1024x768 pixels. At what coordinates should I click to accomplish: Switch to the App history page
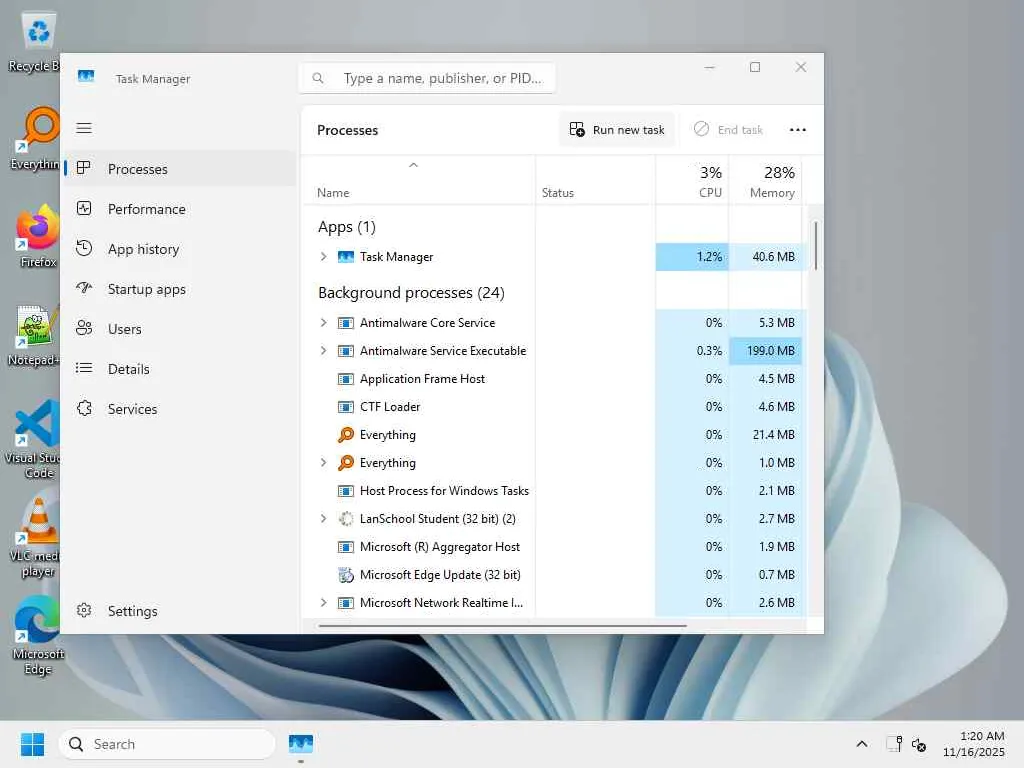180,248
